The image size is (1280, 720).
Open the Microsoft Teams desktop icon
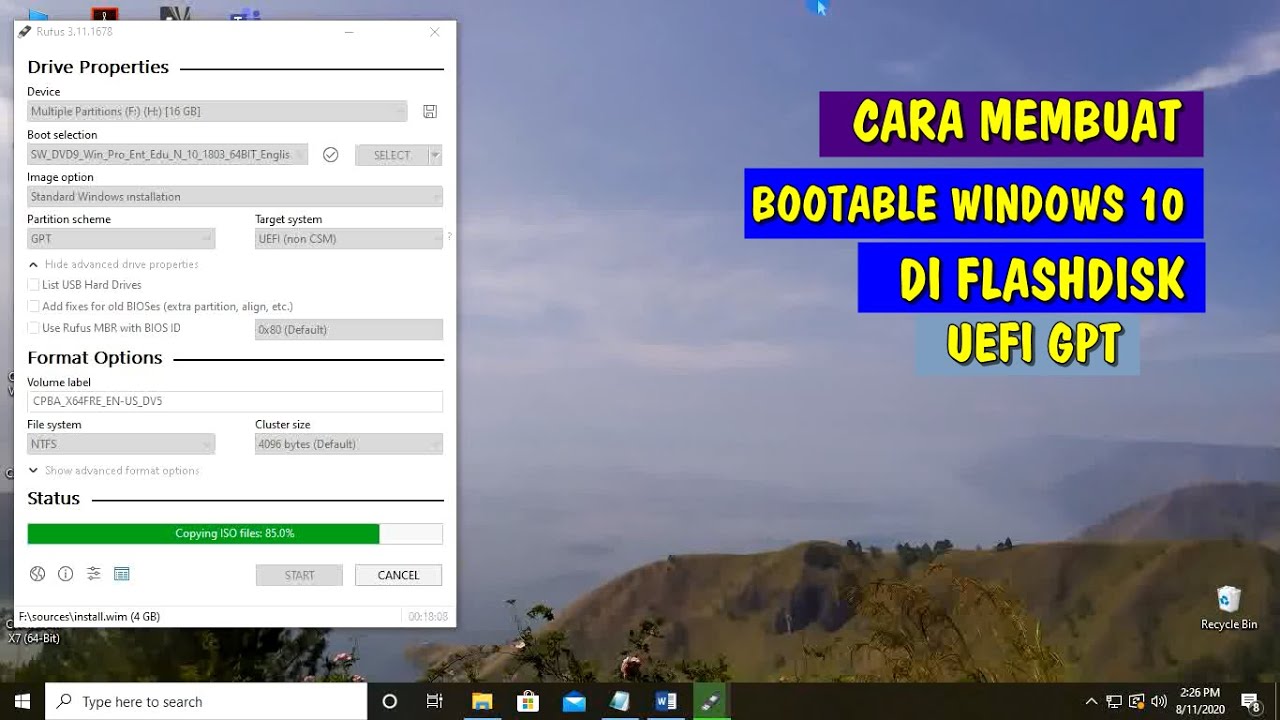click(x=244, y=15)
